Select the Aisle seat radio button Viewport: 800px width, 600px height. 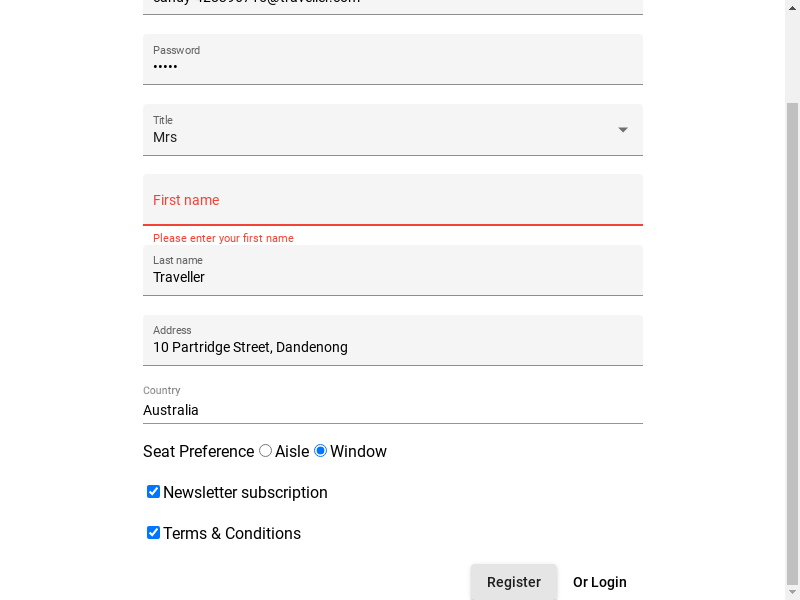(x=266, y=451)
